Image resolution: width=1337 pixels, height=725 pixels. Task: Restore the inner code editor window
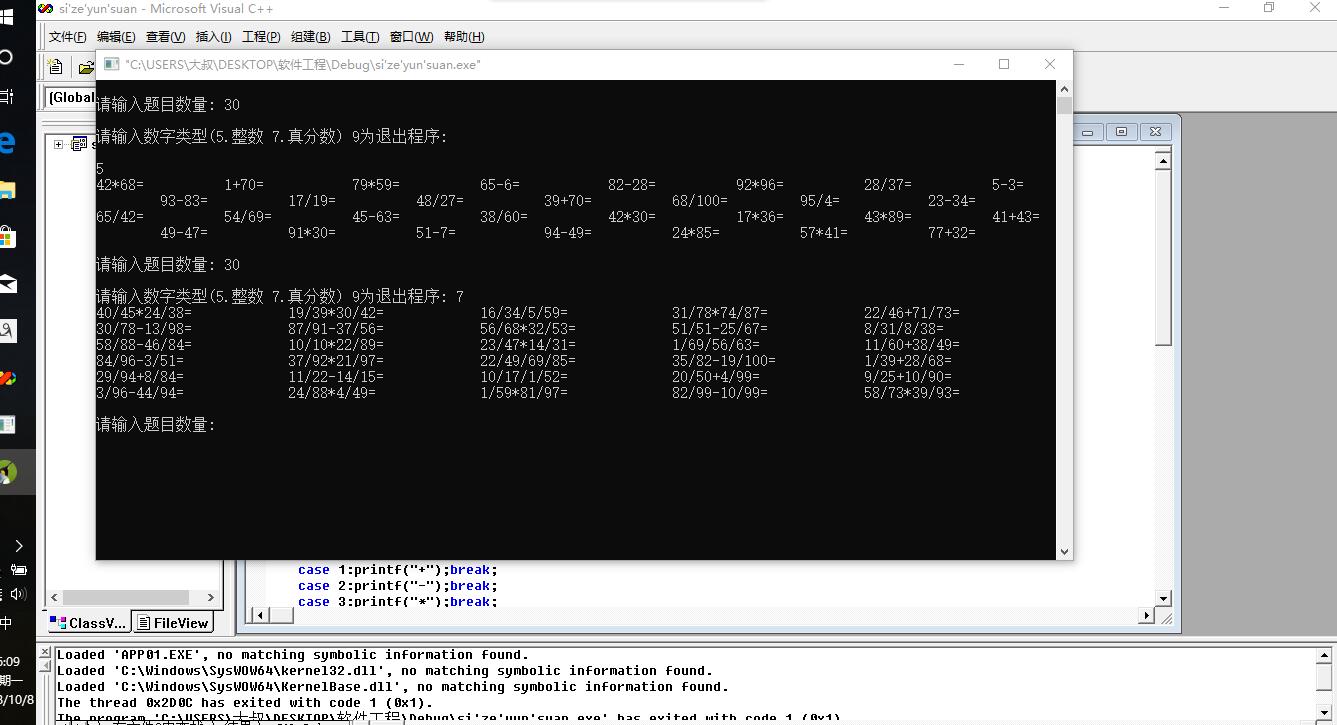[1121, 132]
